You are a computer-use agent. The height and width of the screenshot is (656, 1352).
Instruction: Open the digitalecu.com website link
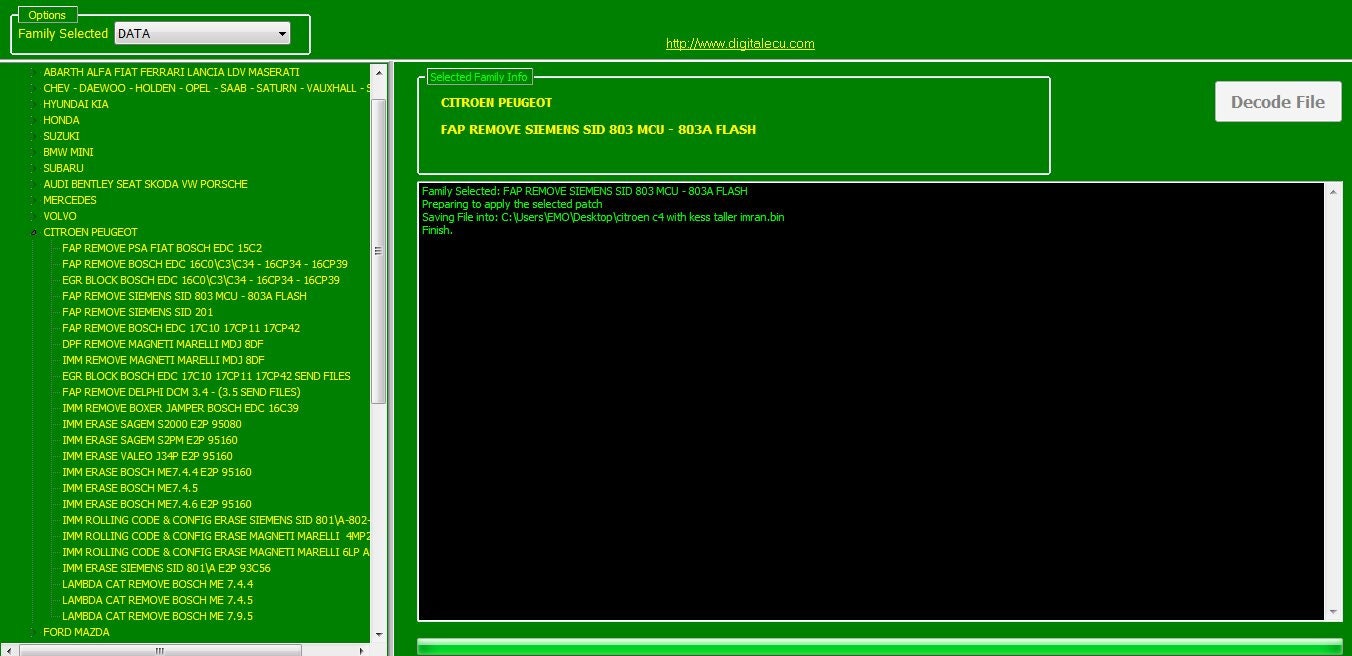pos(739,43)
